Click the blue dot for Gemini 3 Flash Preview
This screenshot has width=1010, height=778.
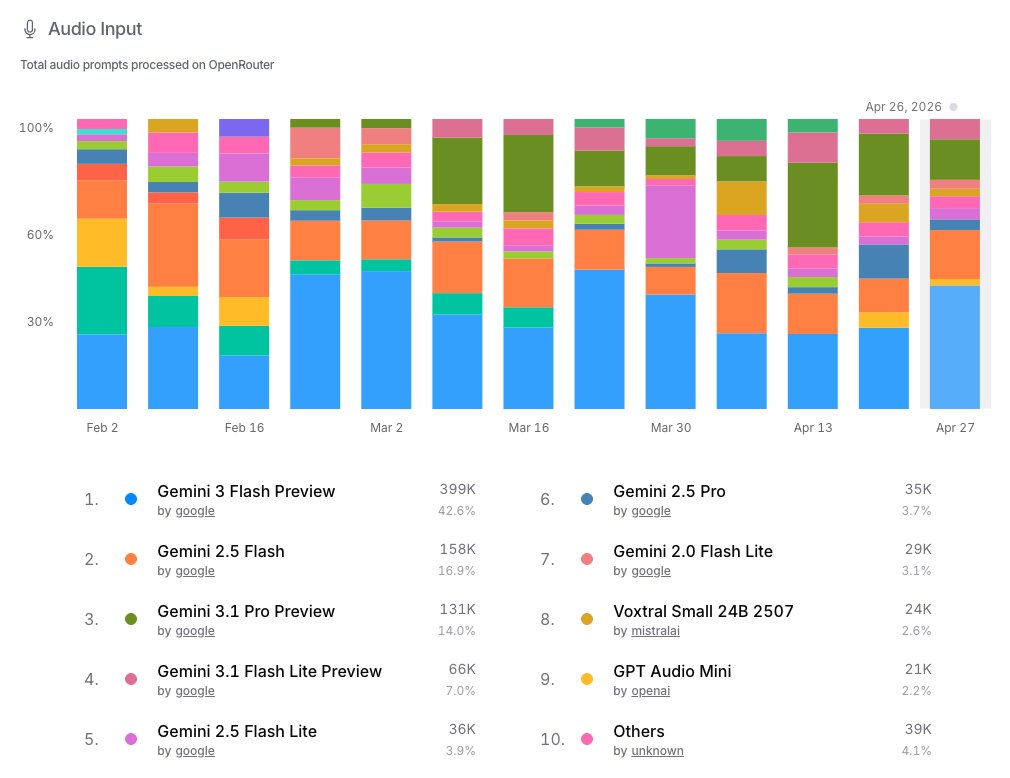click(x=131, y=499)
